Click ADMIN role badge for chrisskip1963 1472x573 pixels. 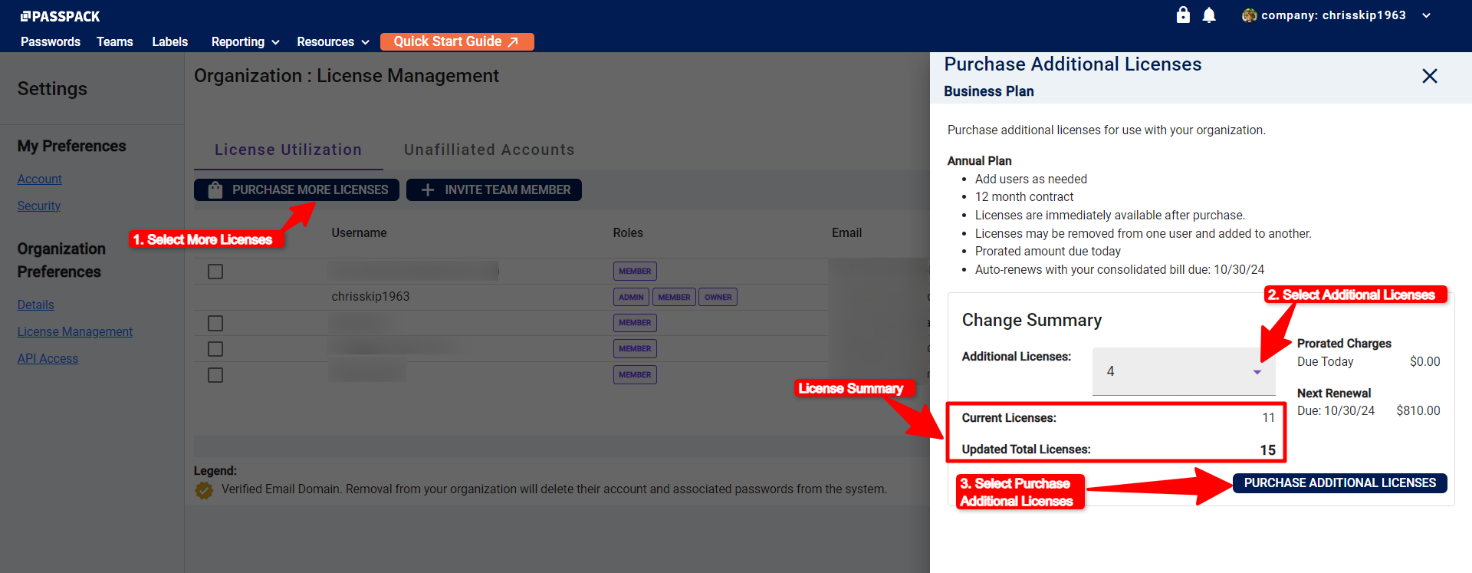(631, 297)
